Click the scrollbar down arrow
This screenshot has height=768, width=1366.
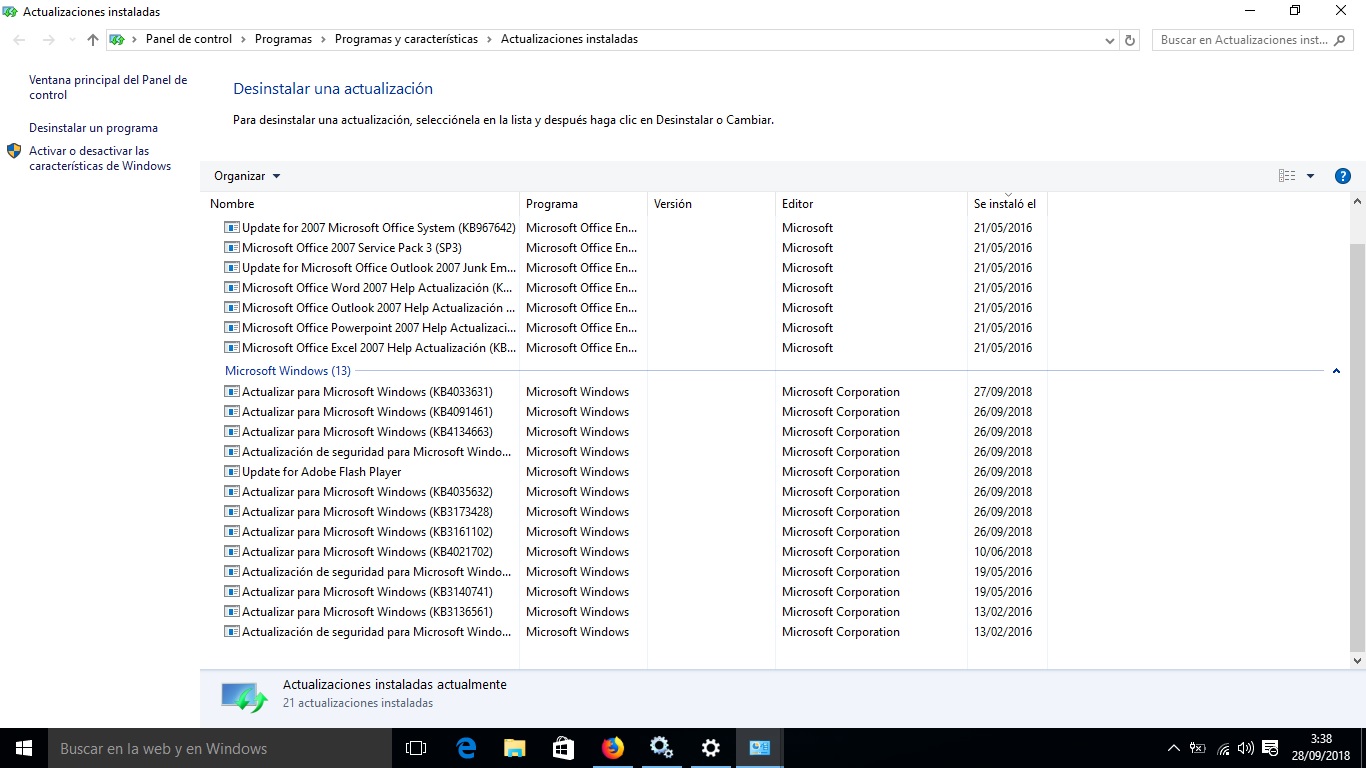[x=1357, y=661]
